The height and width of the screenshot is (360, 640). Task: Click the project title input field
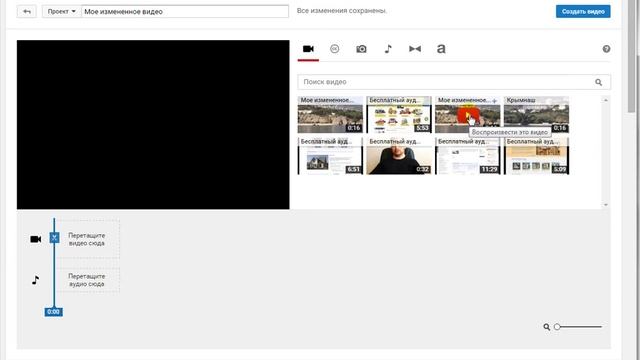click(x=185, y=11)
